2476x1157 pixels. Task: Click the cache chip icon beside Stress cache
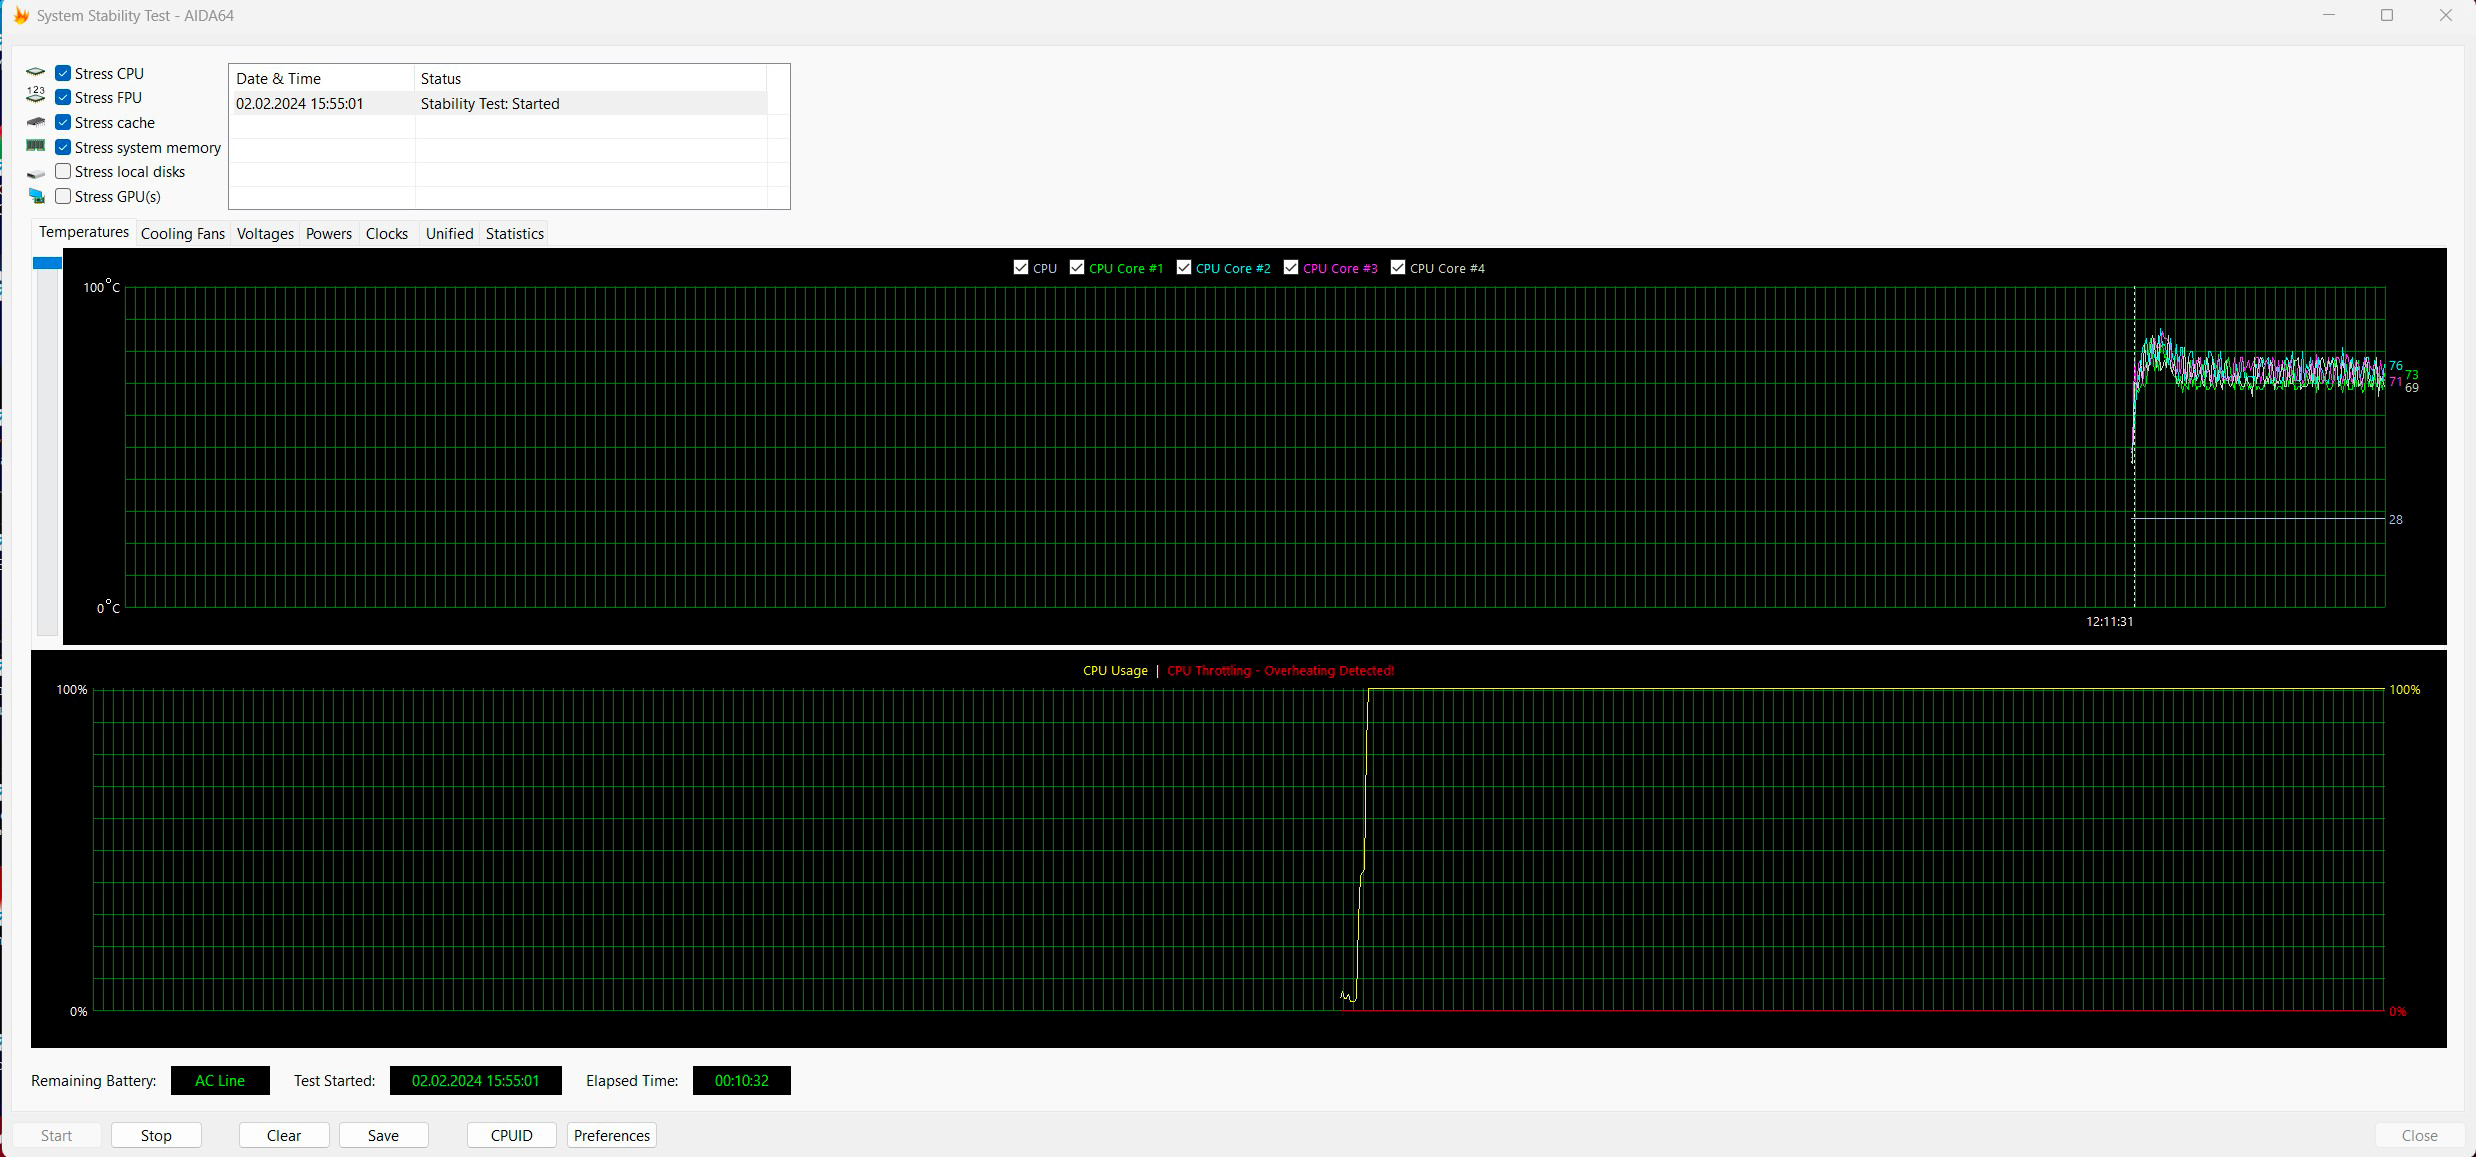(x=36, y=122)
